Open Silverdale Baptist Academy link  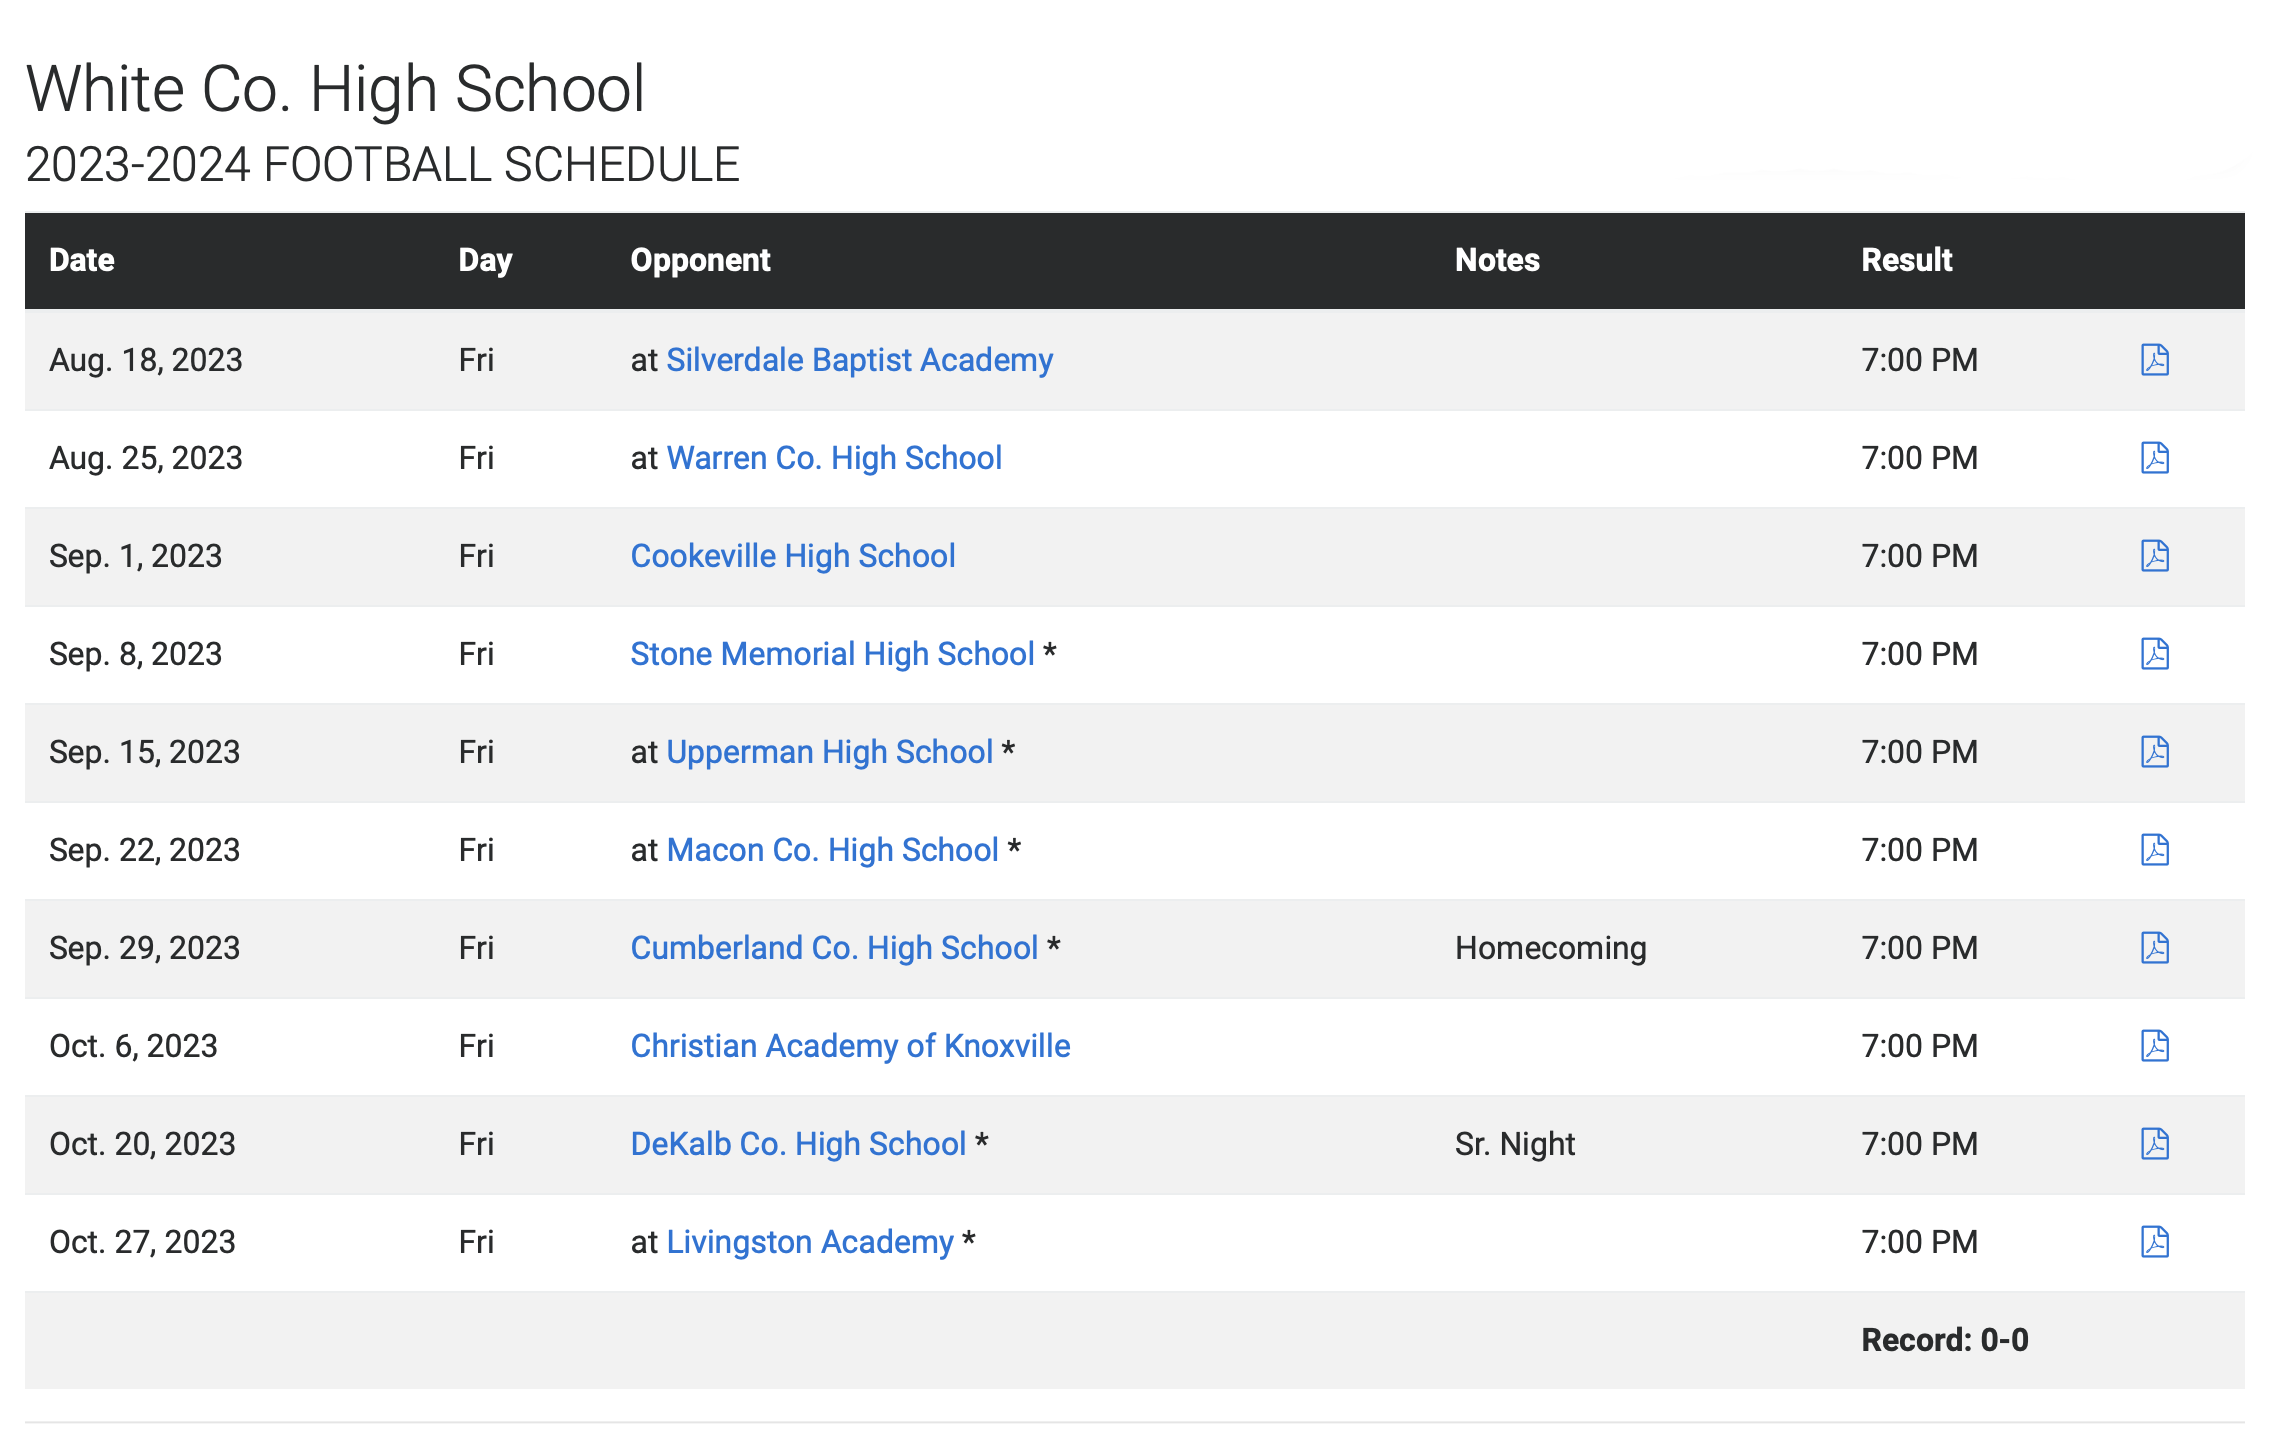tap(859, 360)
